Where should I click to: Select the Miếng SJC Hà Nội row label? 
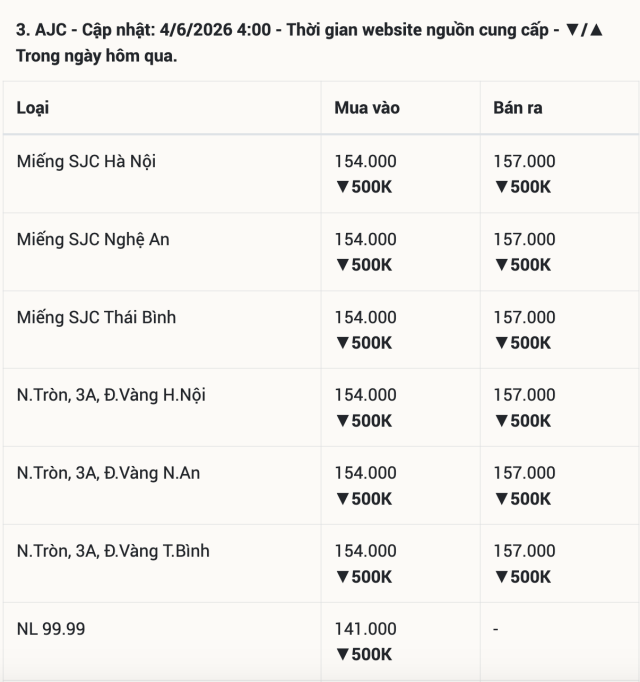tap(86, 161)
